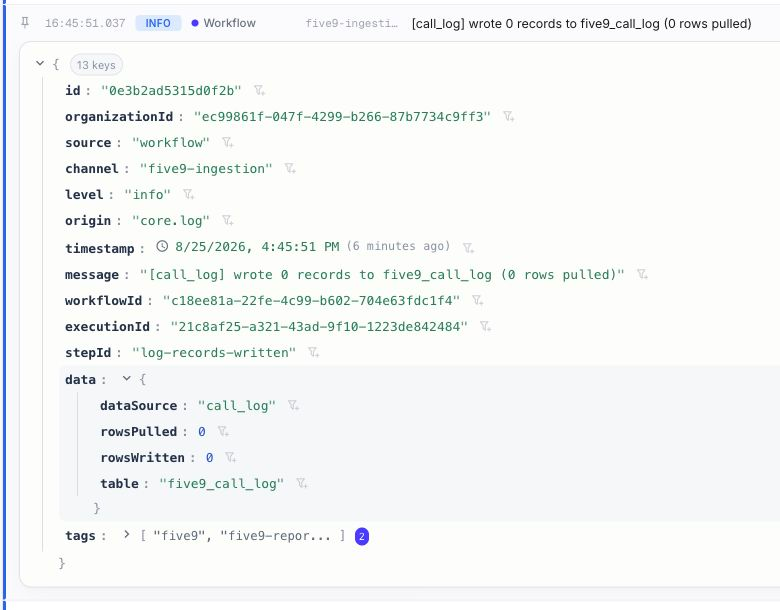This screenshot has height=610, width=780.
Task: Filter by source workflow
Action: pyautogui.click(x=228, y=143)
